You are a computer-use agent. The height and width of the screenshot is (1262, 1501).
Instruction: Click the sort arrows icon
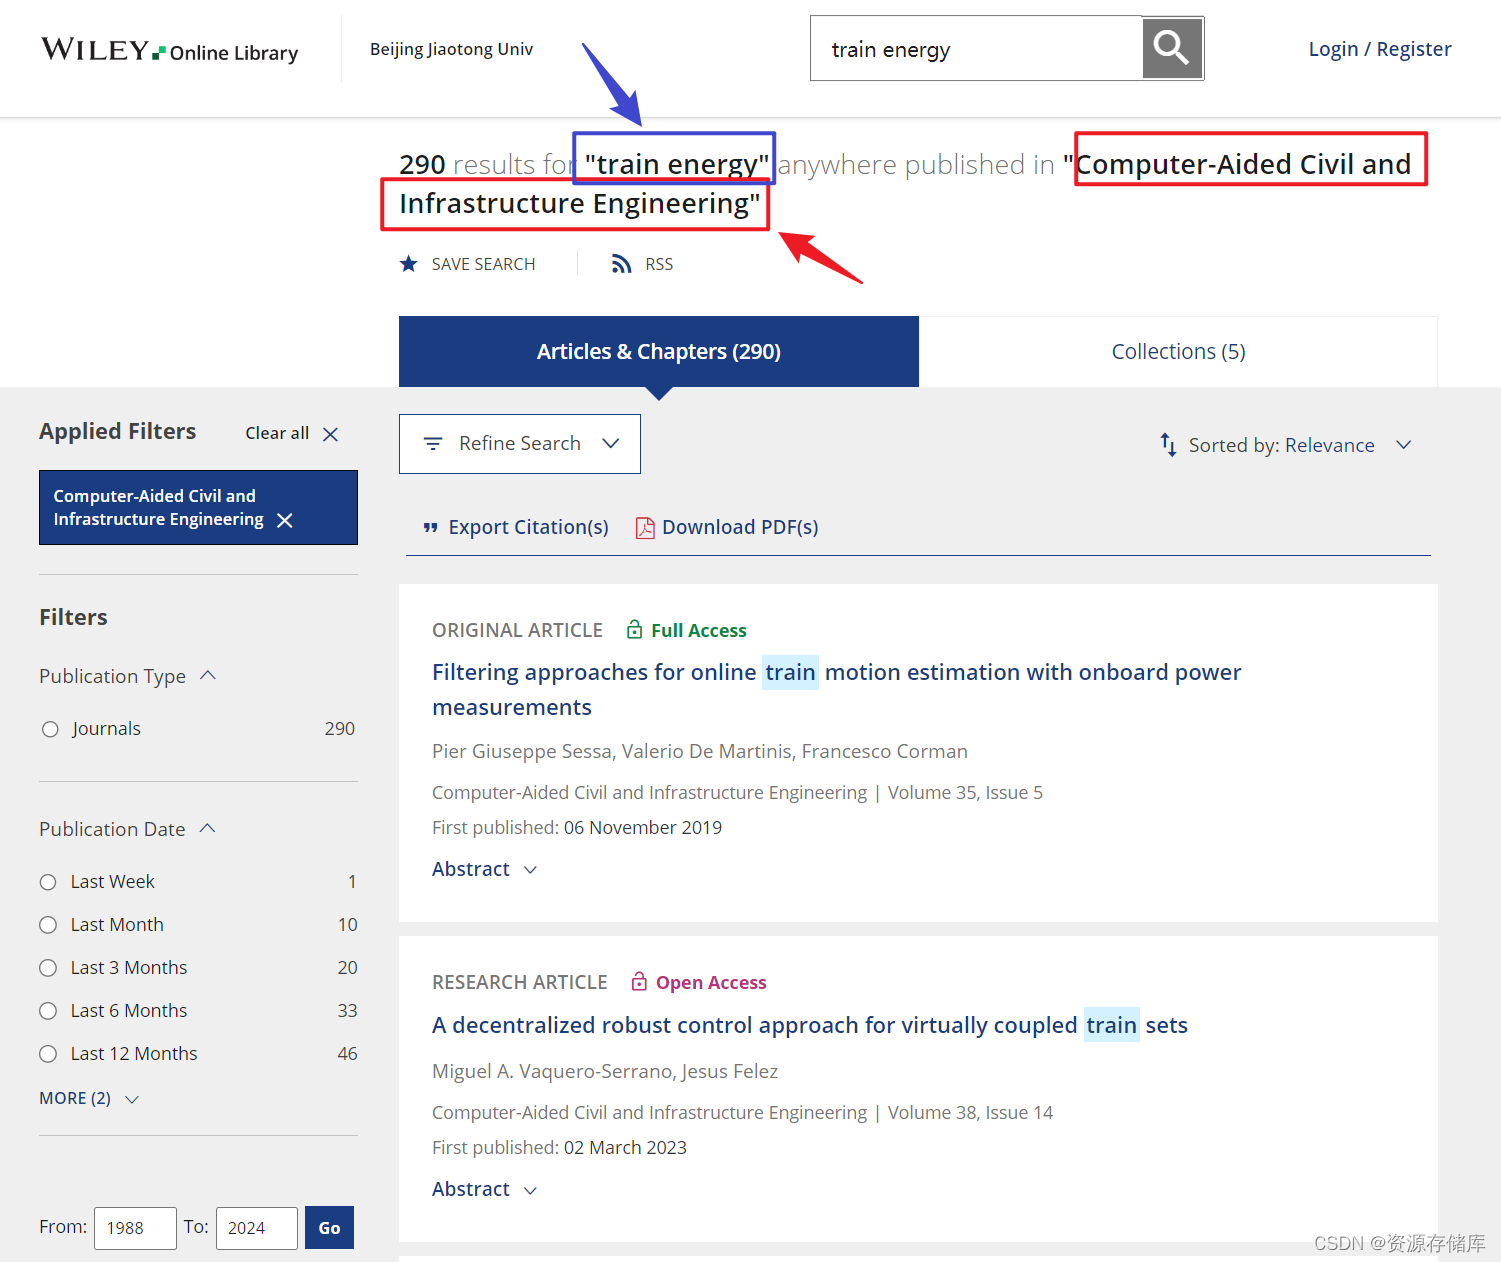pos(1168,445)
